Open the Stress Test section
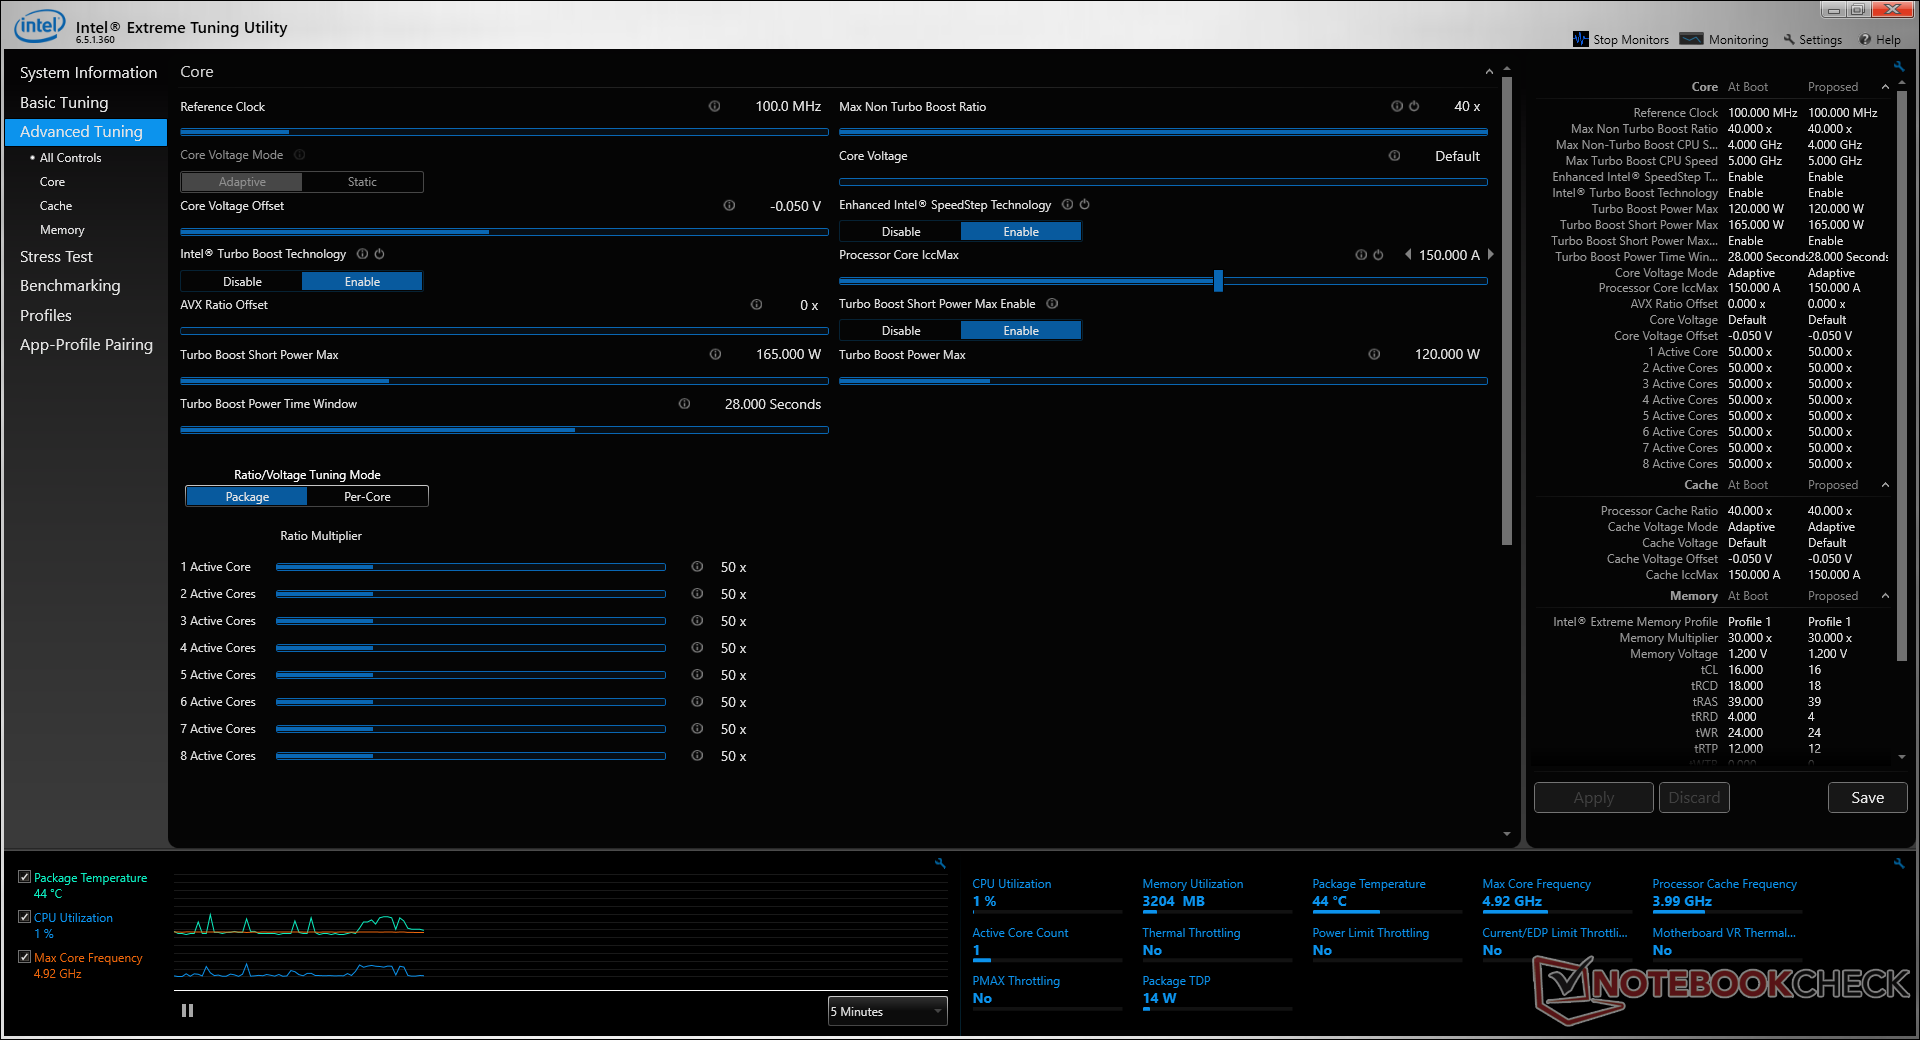 pyautogui.click(x=56, y=257)
